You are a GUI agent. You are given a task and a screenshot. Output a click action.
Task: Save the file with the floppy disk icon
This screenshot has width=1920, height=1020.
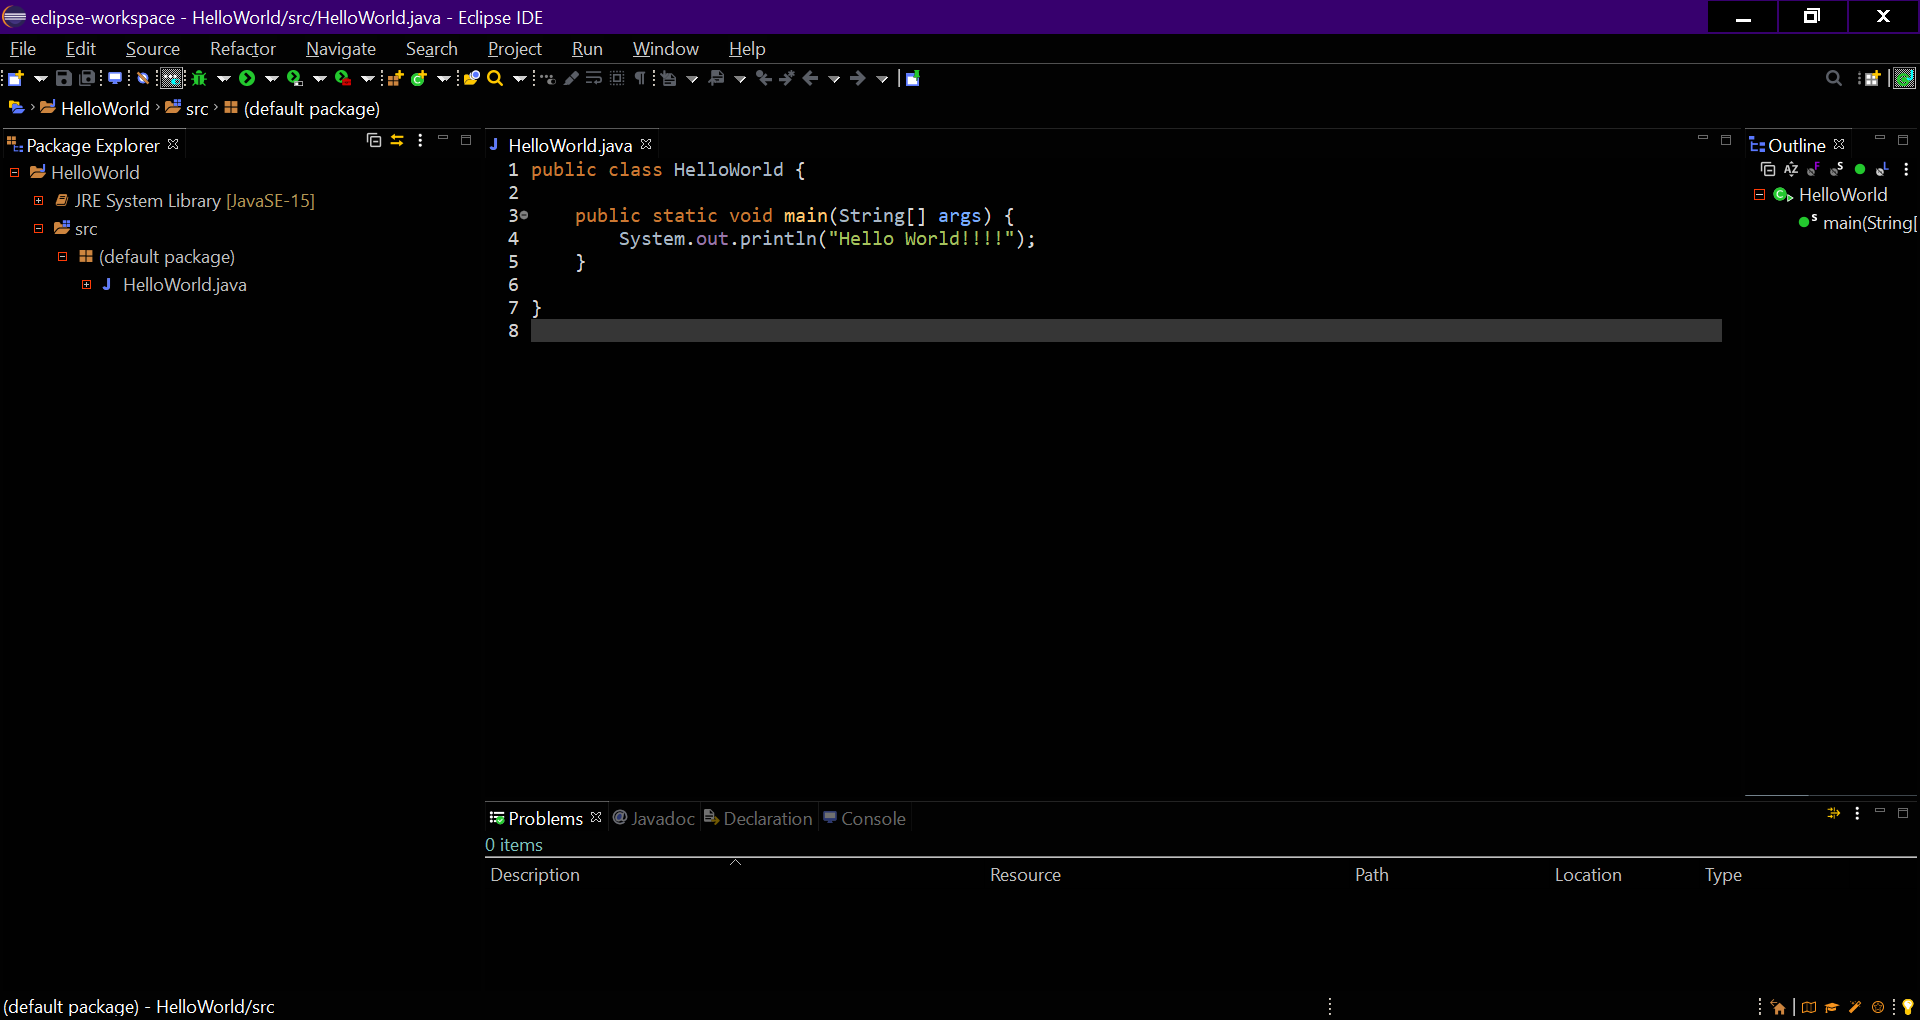64,78
